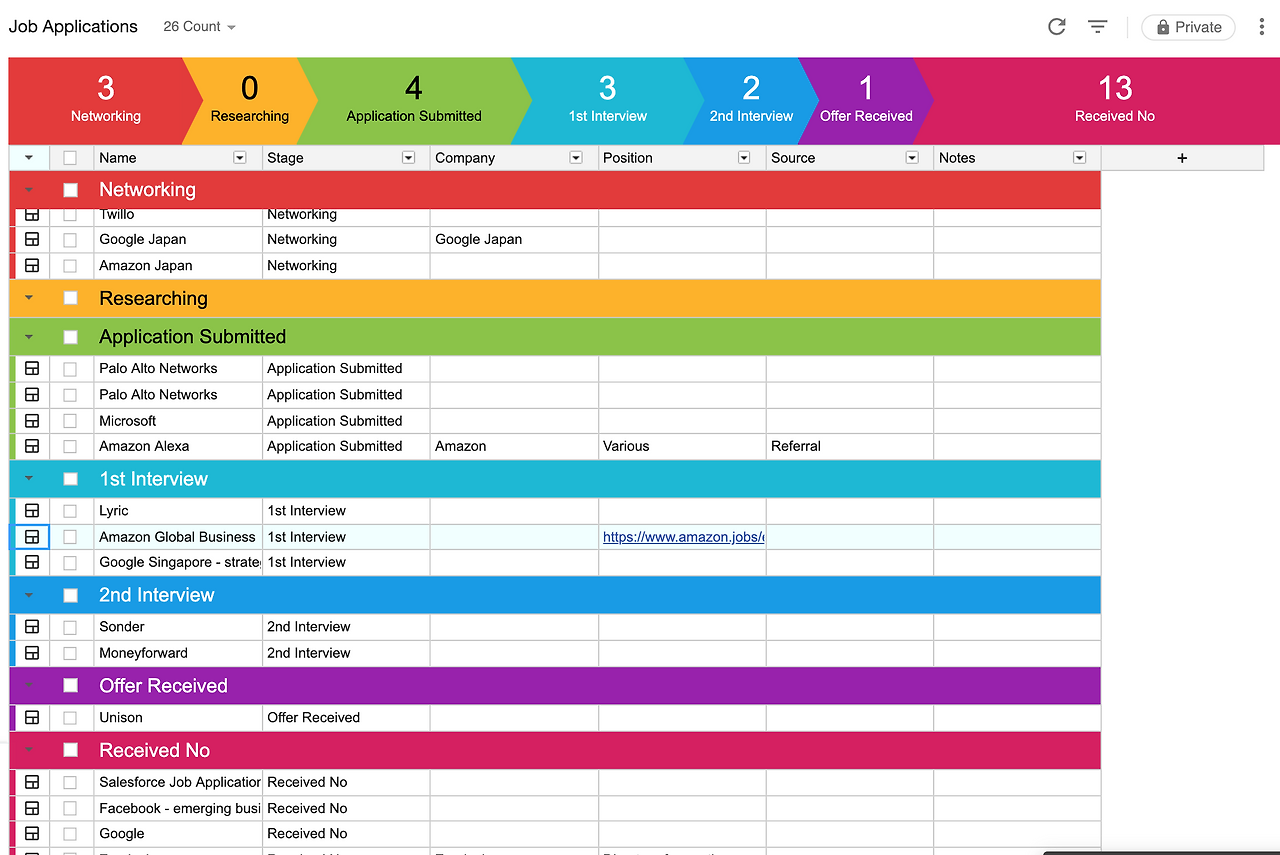The width and height of the screenshot is (1280, 855).
Task: Select the 1st Interview pipeline stage
Action: click(607, 101)
